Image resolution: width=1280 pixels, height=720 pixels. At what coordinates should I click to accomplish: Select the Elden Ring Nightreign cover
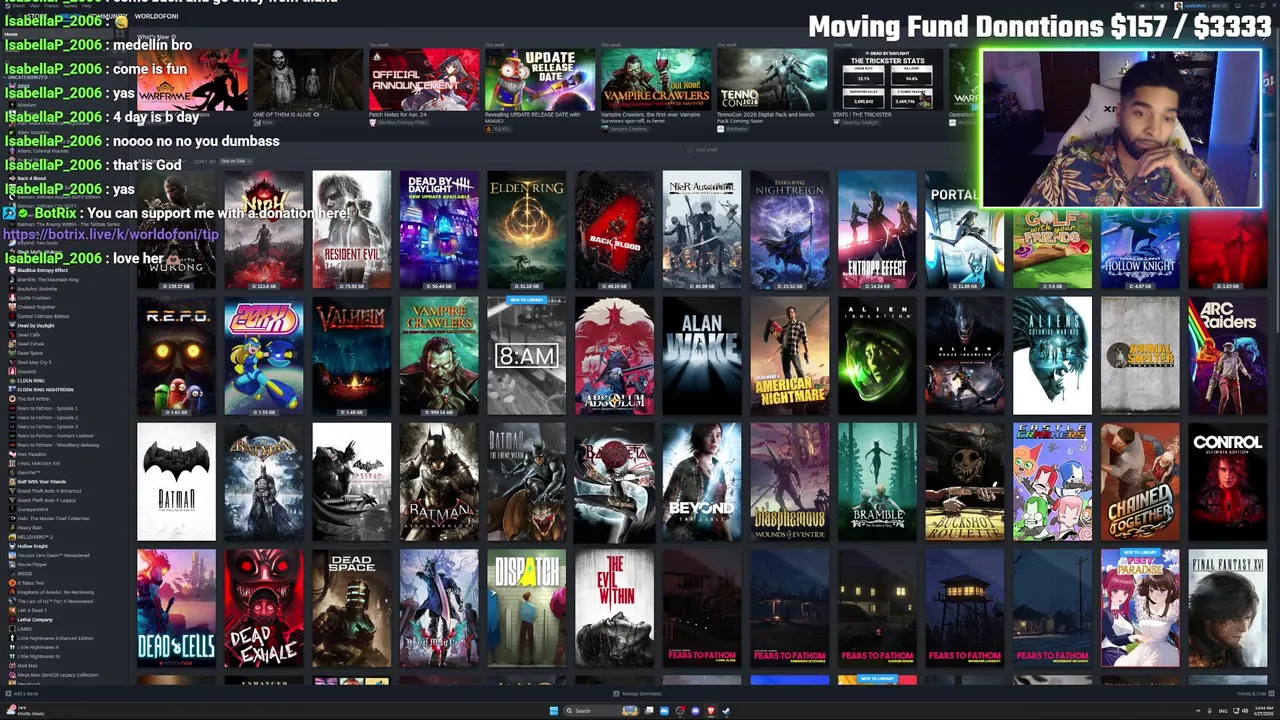[790, 229]
